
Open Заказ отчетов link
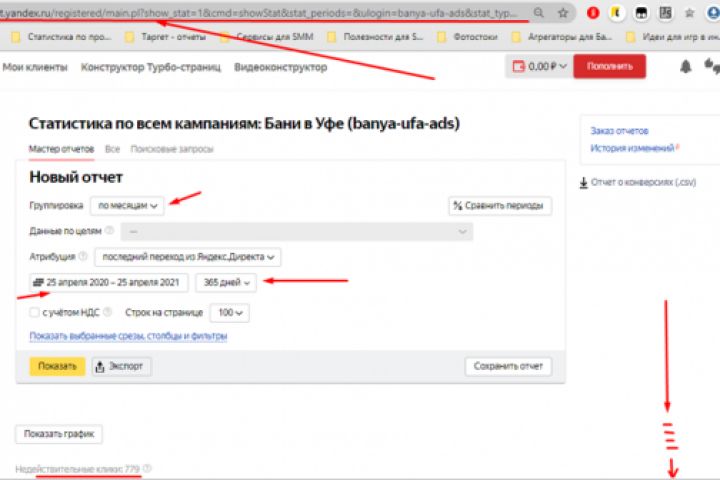(619, 131)
